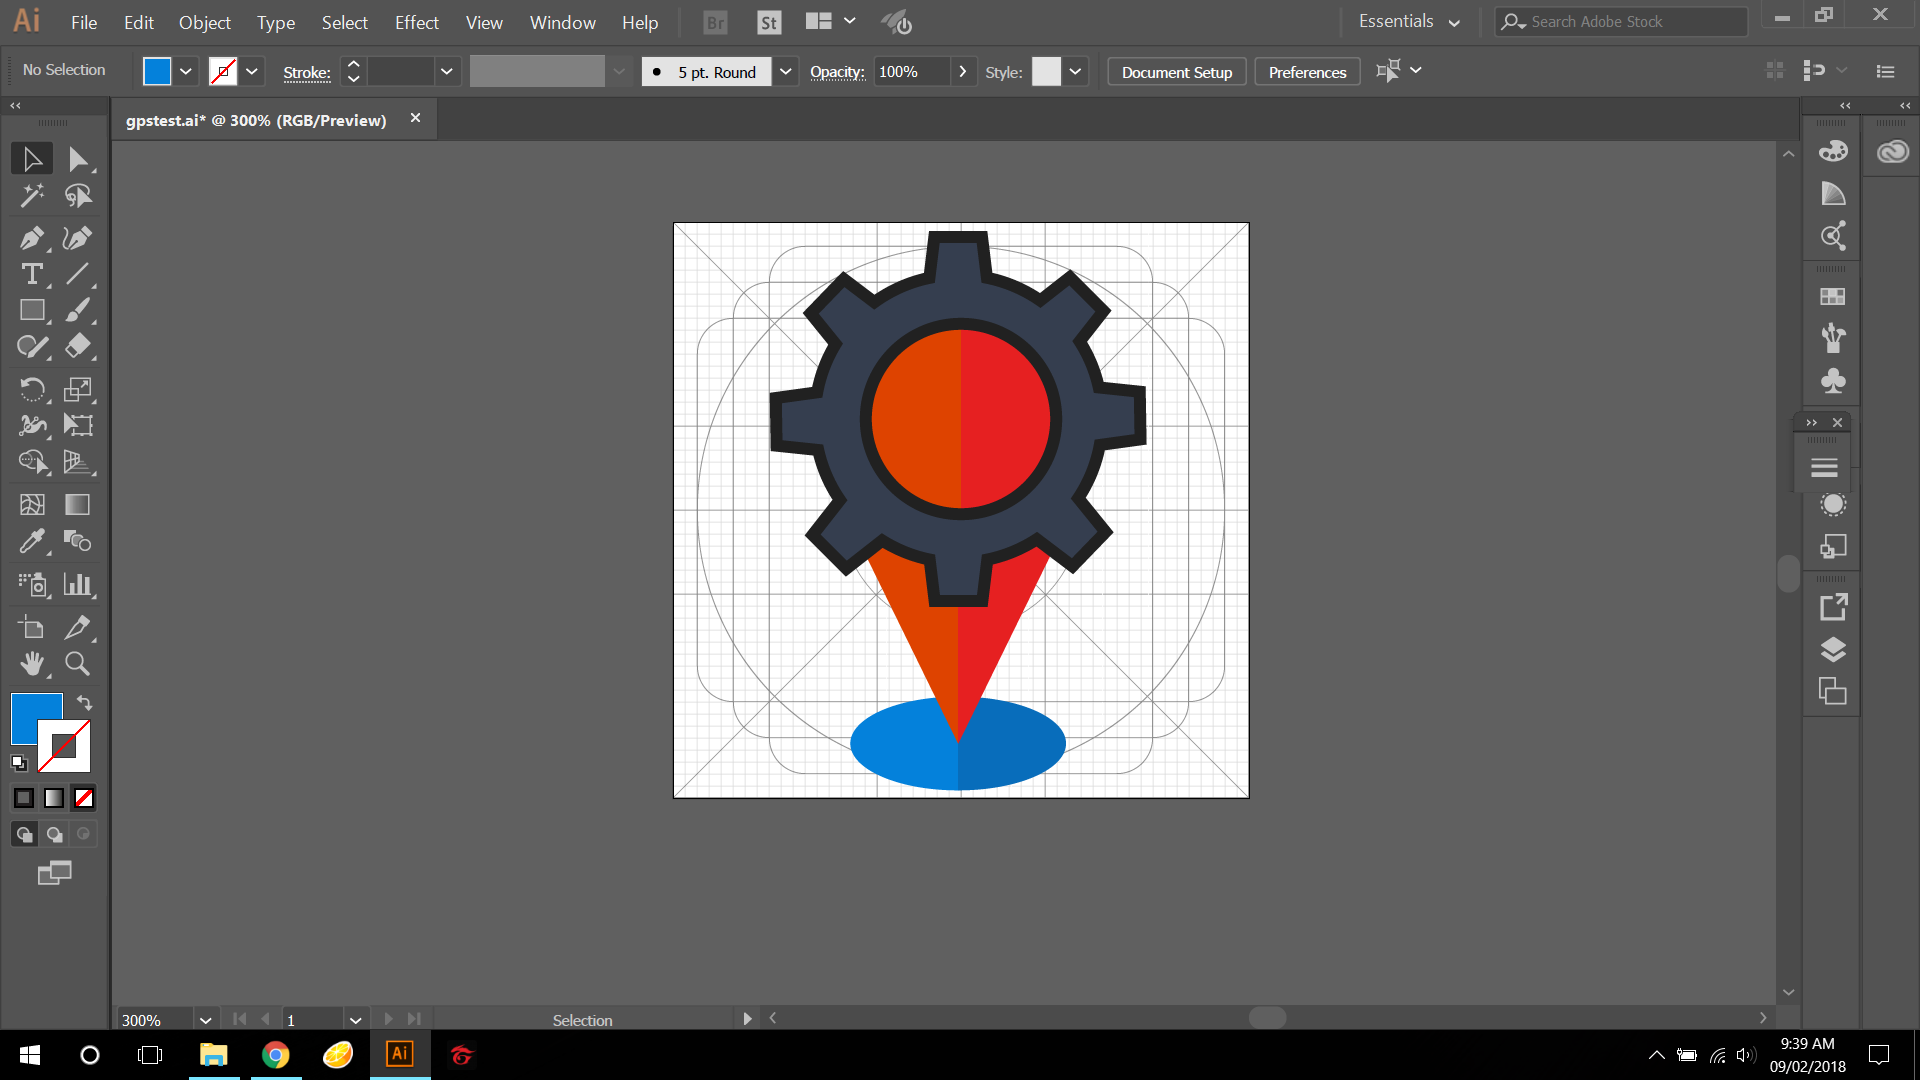Select the Pen tool
This screenshot has width=1920, height=1080.
tap(31, 238)
